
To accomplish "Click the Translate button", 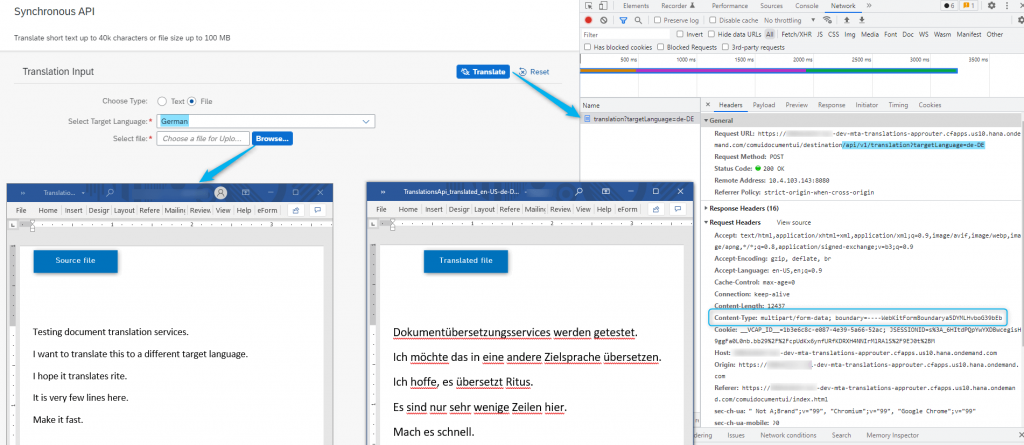I will coord(483,72).
